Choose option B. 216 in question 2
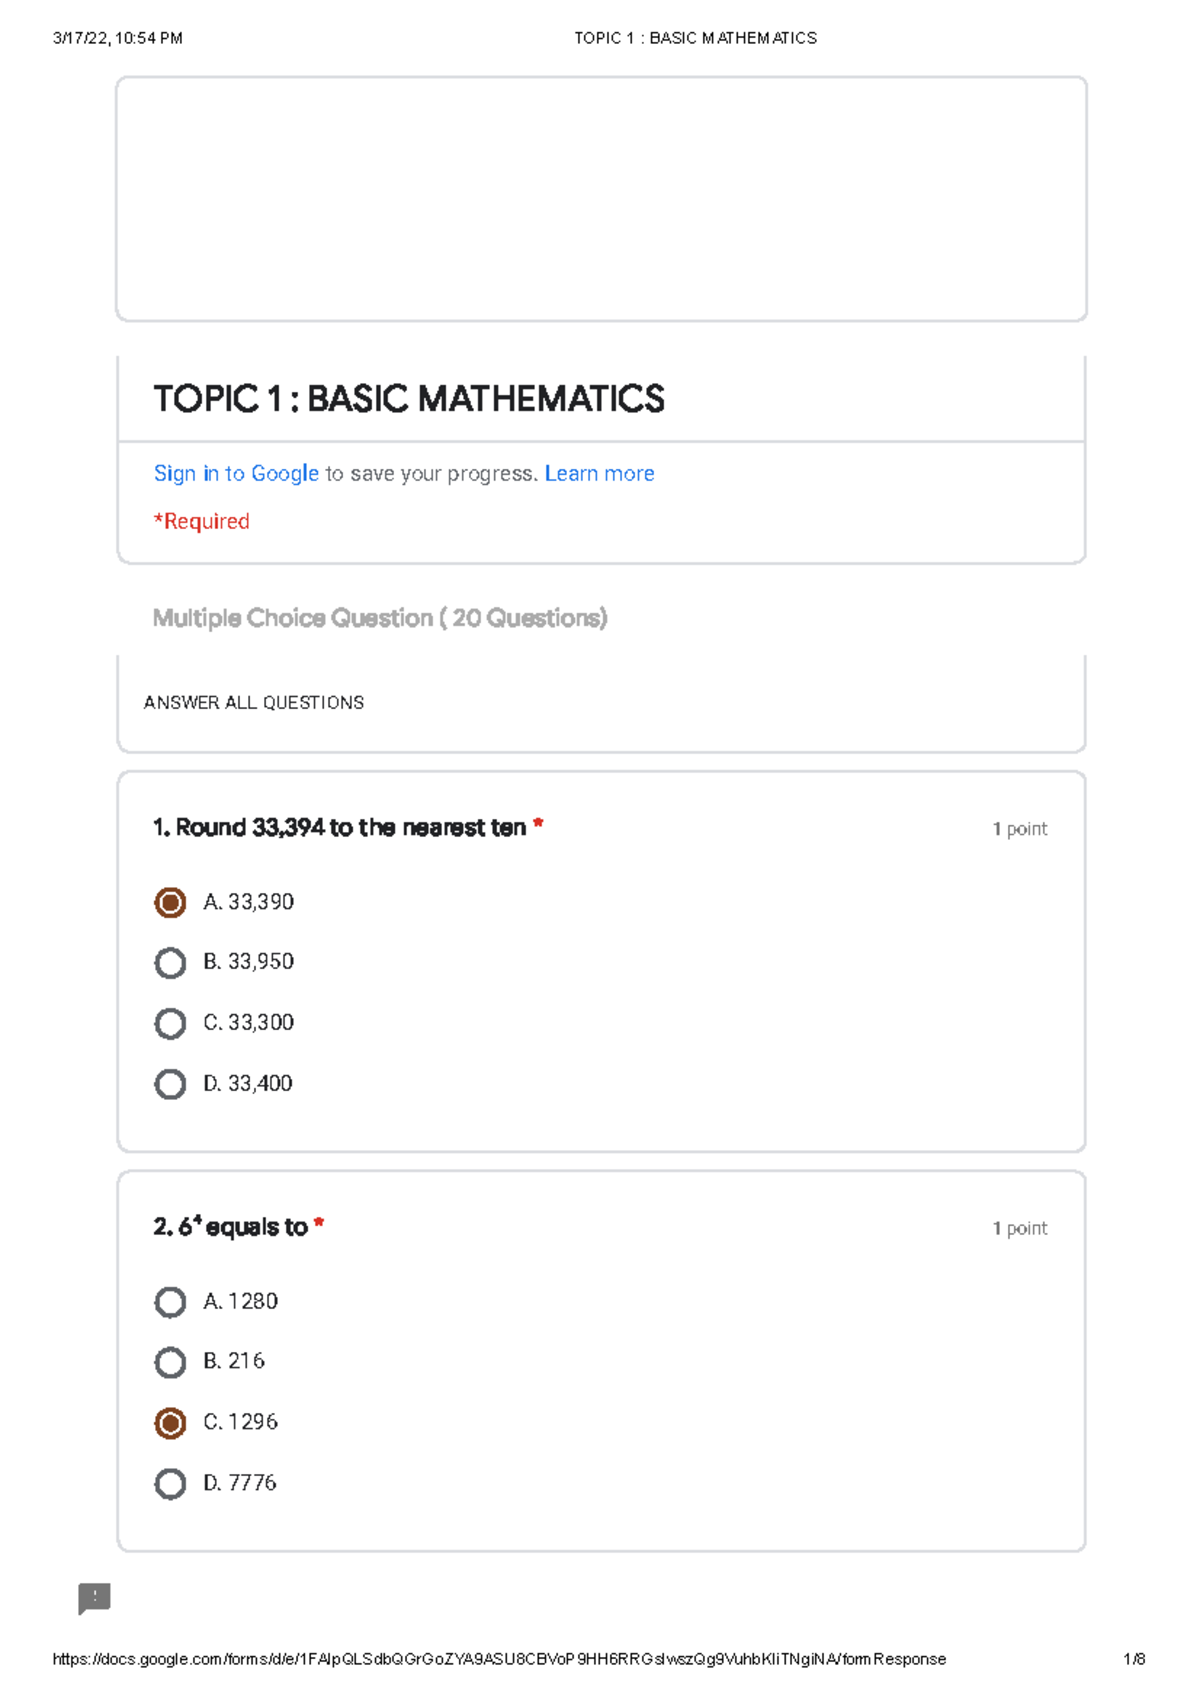Image resolution: width=1200 pixels, height=1698 pixels. pyautogui.click(x=170, y=1362)
